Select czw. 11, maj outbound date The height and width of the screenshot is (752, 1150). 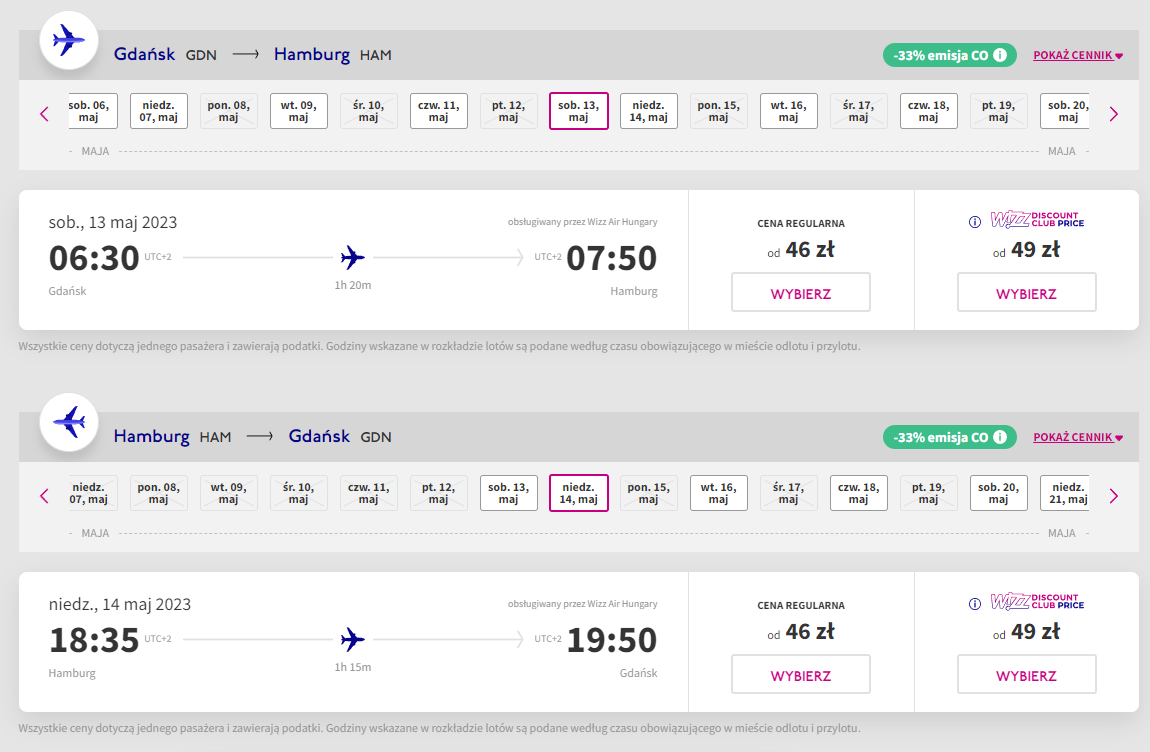(x=439, y=111)
